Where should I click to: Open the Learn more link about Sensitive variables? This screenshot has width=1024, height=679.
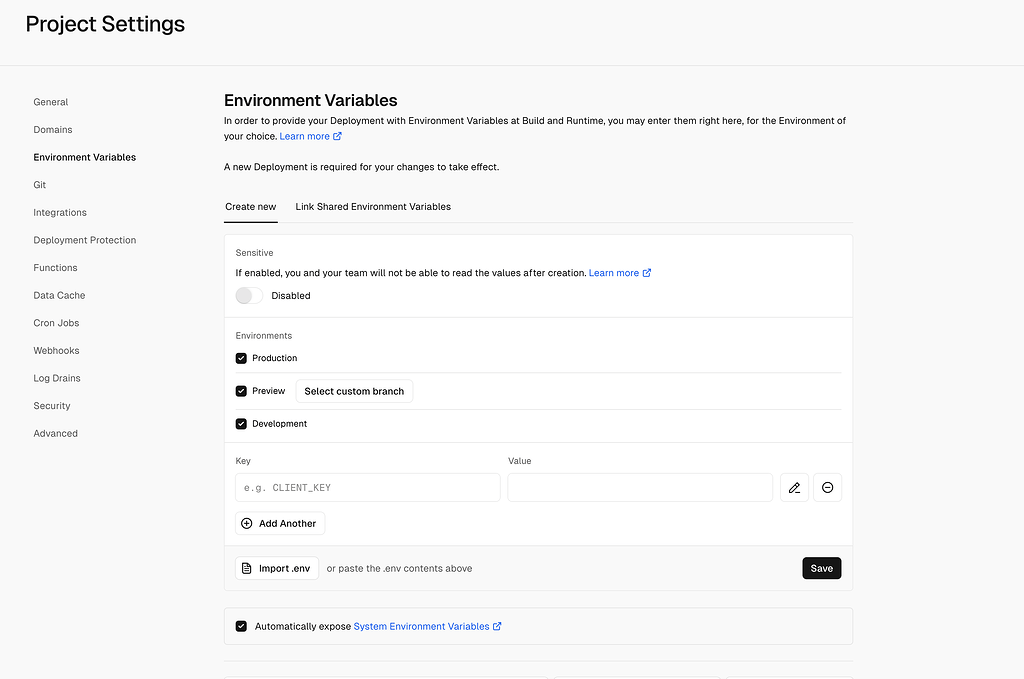click(613, 272)
